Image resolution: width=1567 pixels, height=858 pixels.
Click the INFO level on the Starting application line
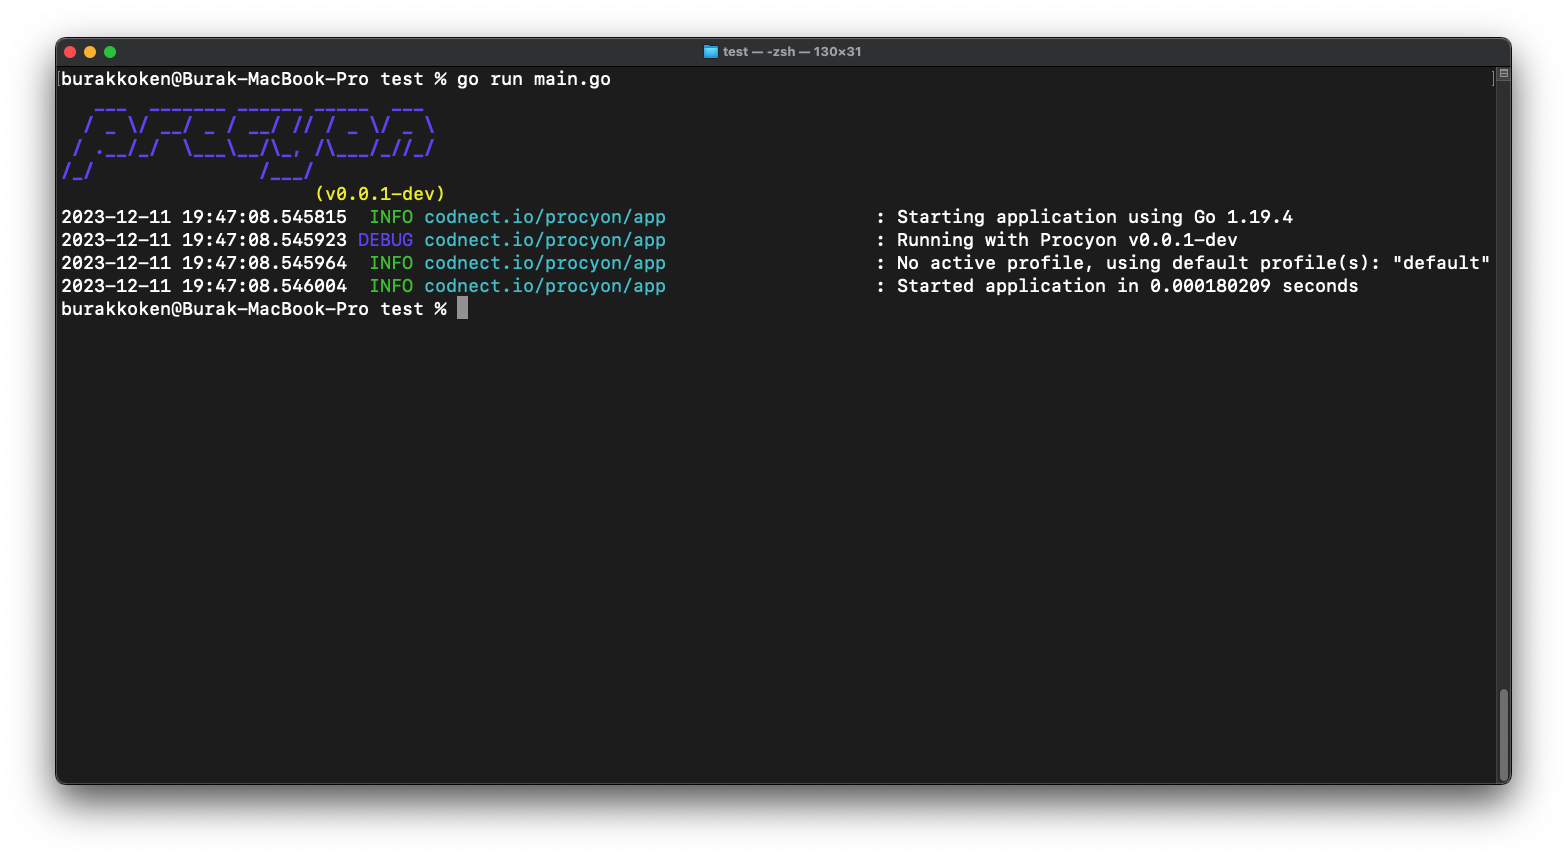tap(391, 217)
